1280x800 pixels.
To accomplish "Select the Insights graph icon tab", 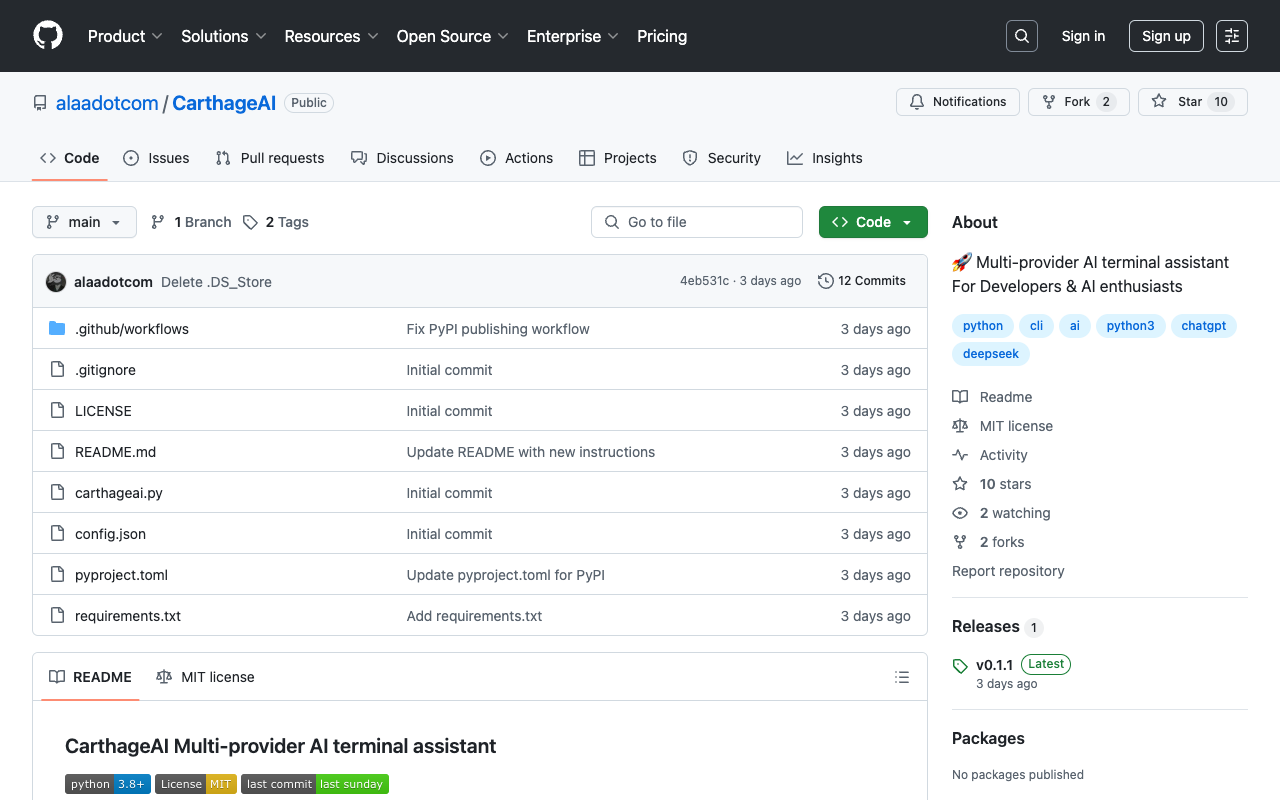I will 794,158.
